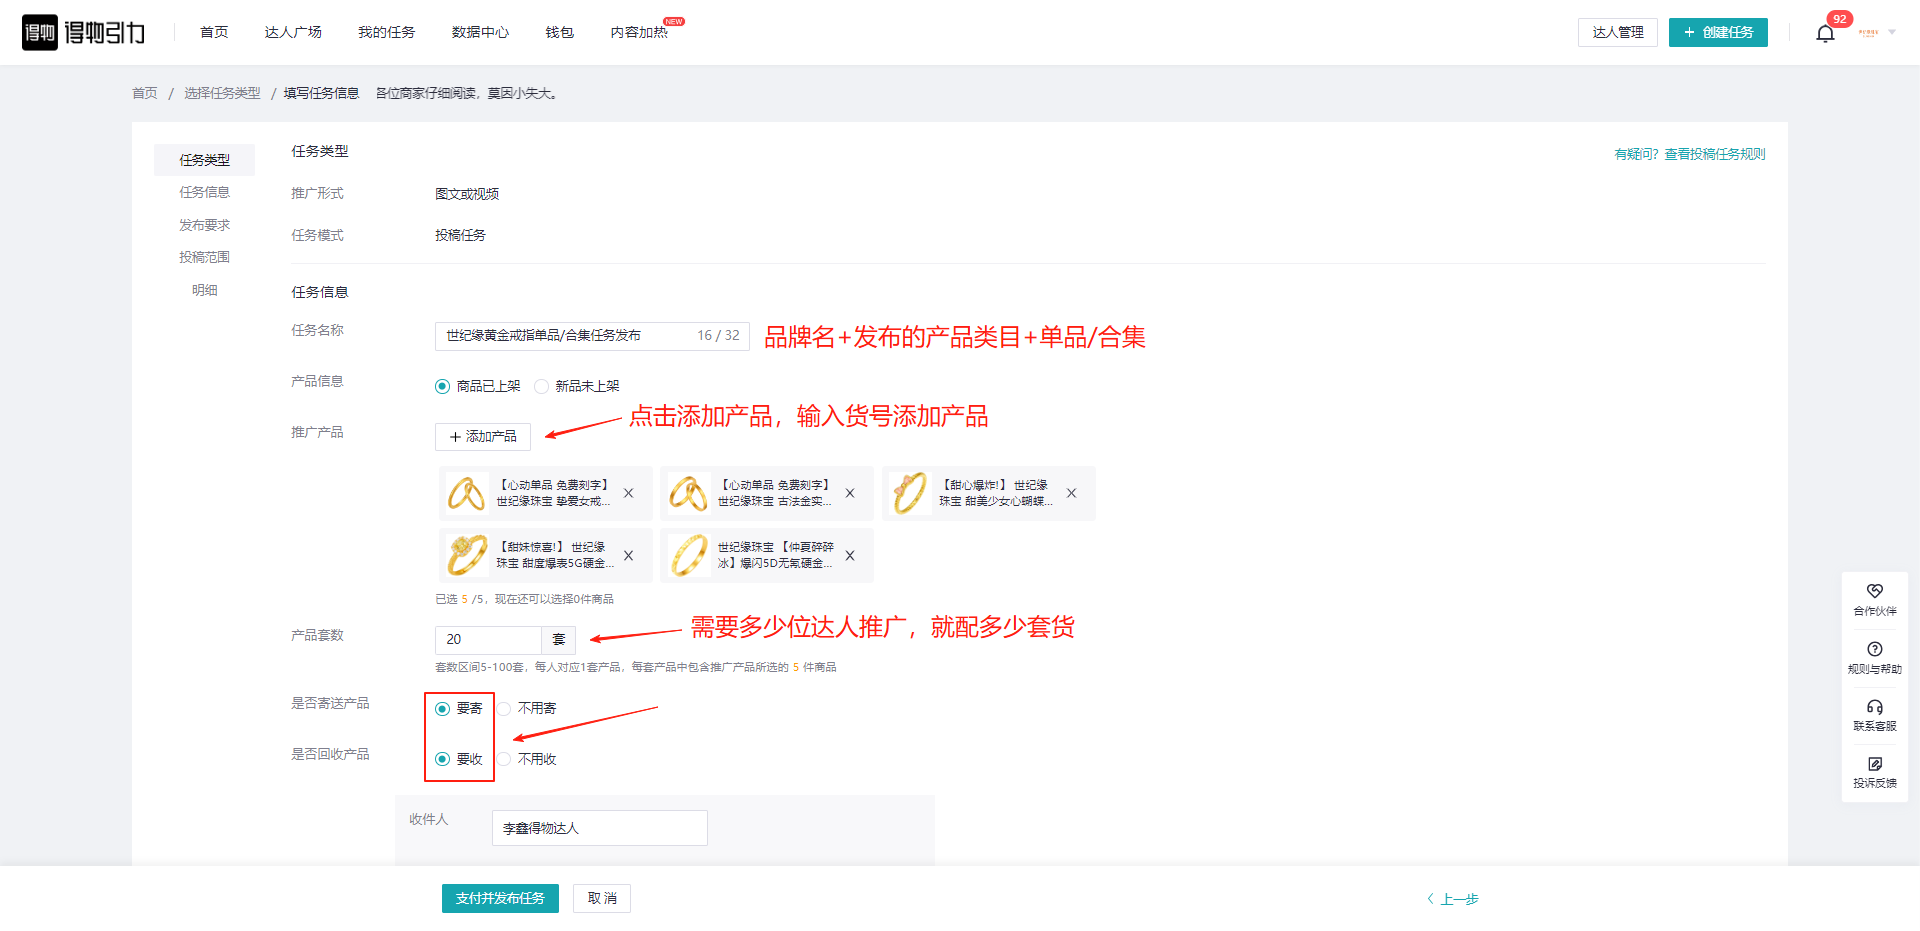Remove the 甜美少女心蝴蝶 product card

(x=1071, y=493)
